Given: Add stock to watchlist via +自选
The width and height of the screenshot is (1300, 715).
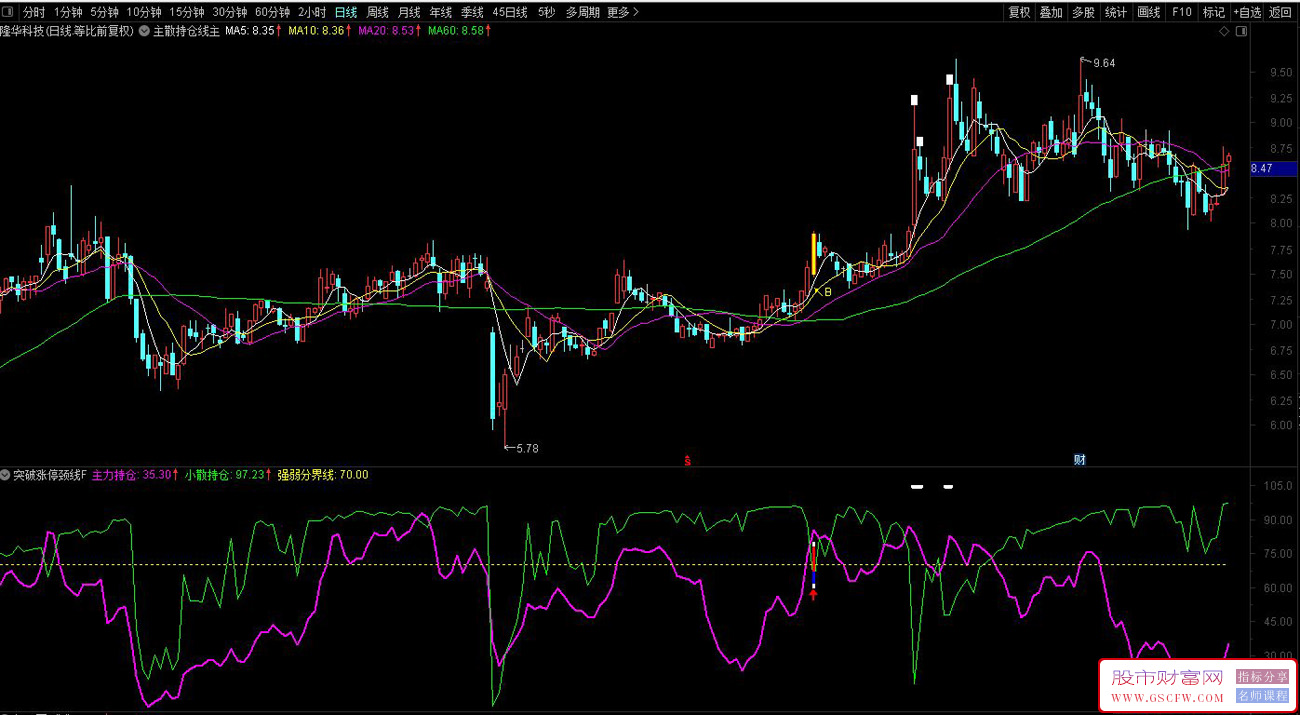Looking at the screenshot, I should pyautogui.click(x=1247, y=13).
